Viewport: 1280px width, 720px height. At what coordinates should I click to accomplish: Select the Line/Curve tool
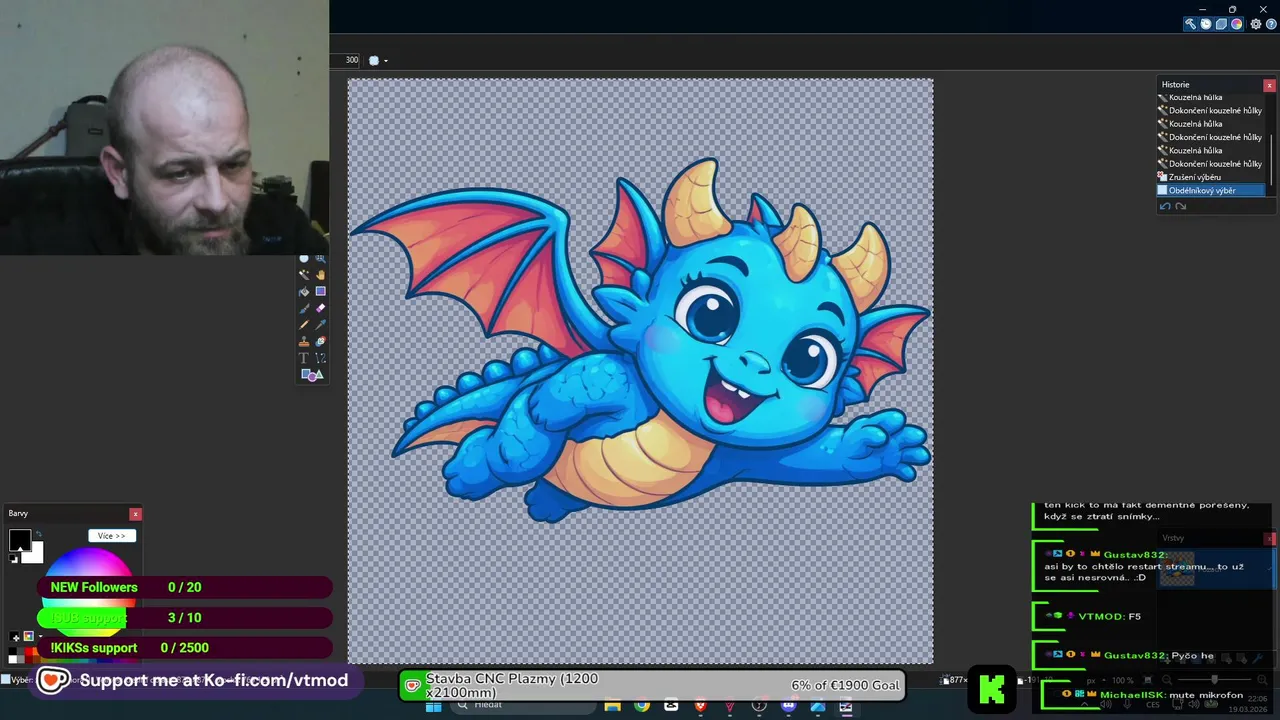[321, 357]
